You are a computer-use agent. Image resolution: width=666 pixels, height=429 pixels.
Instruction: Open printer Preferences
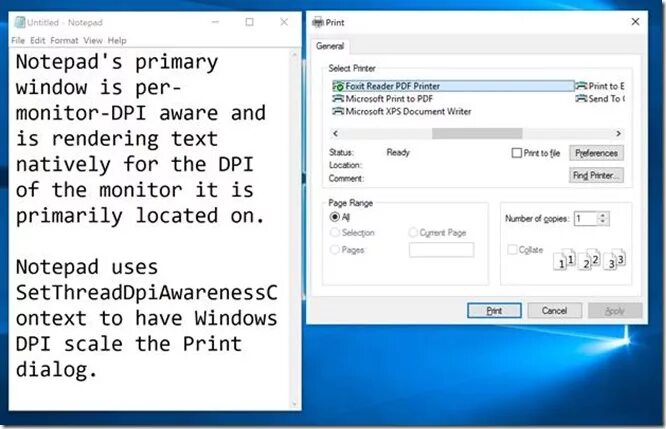[x=596, y=153]
